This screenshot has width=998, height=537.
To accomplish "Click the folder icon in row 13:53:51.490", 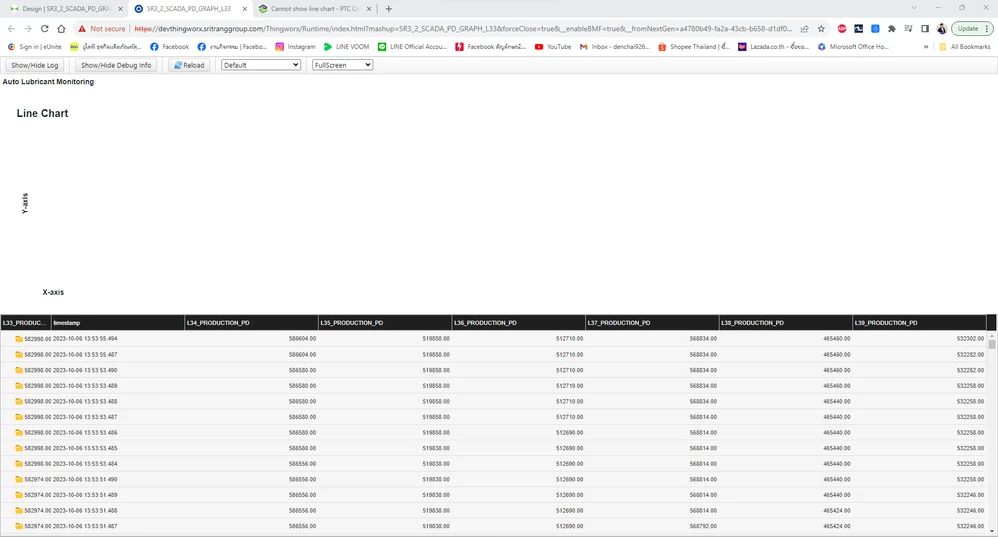I will [19, 479].
